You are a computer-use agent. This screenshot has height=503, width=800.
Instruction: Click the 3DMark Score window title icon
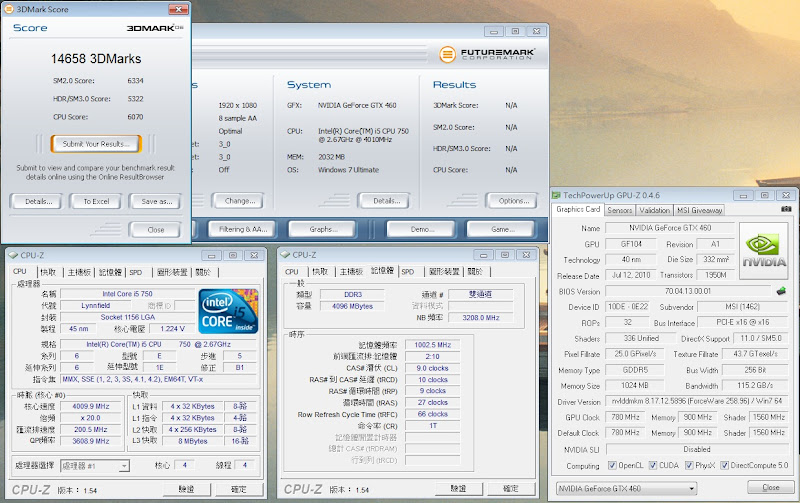tap(8, 8)
